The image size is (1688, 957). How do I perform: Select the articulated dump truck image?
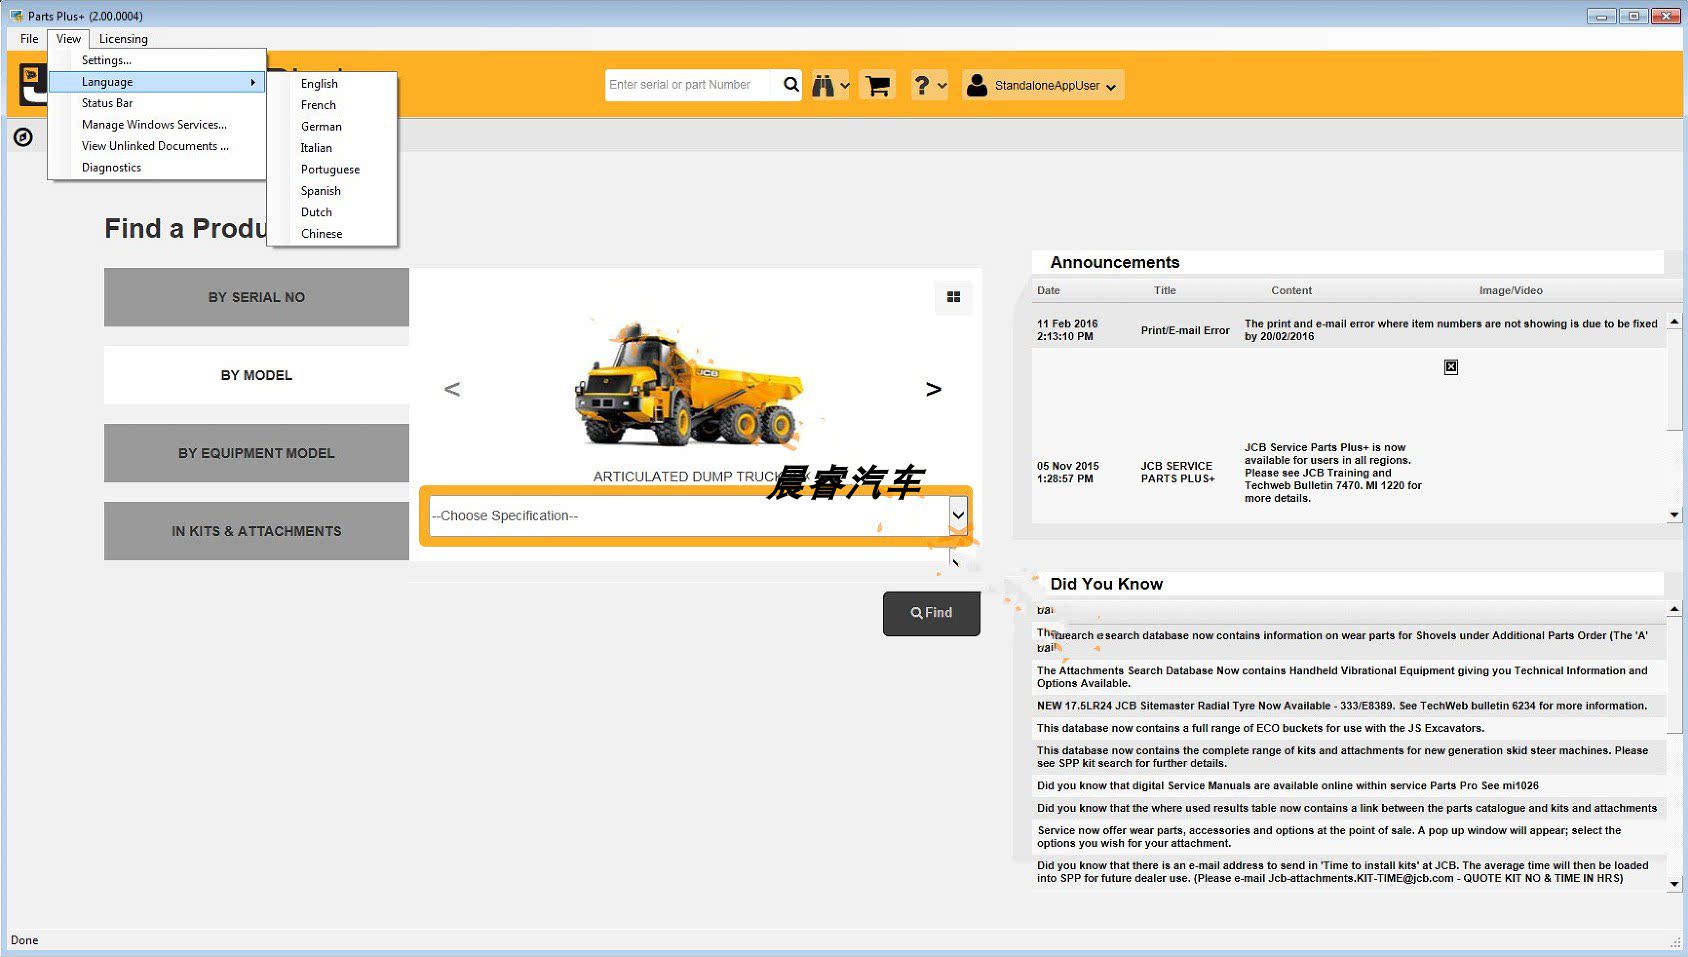(689, 384)
